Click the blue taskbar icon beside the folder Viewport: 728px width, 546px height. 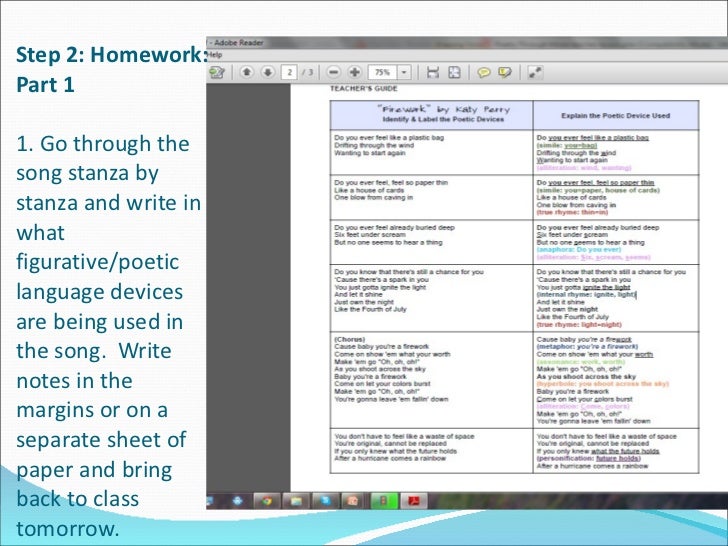coord(325,501)
